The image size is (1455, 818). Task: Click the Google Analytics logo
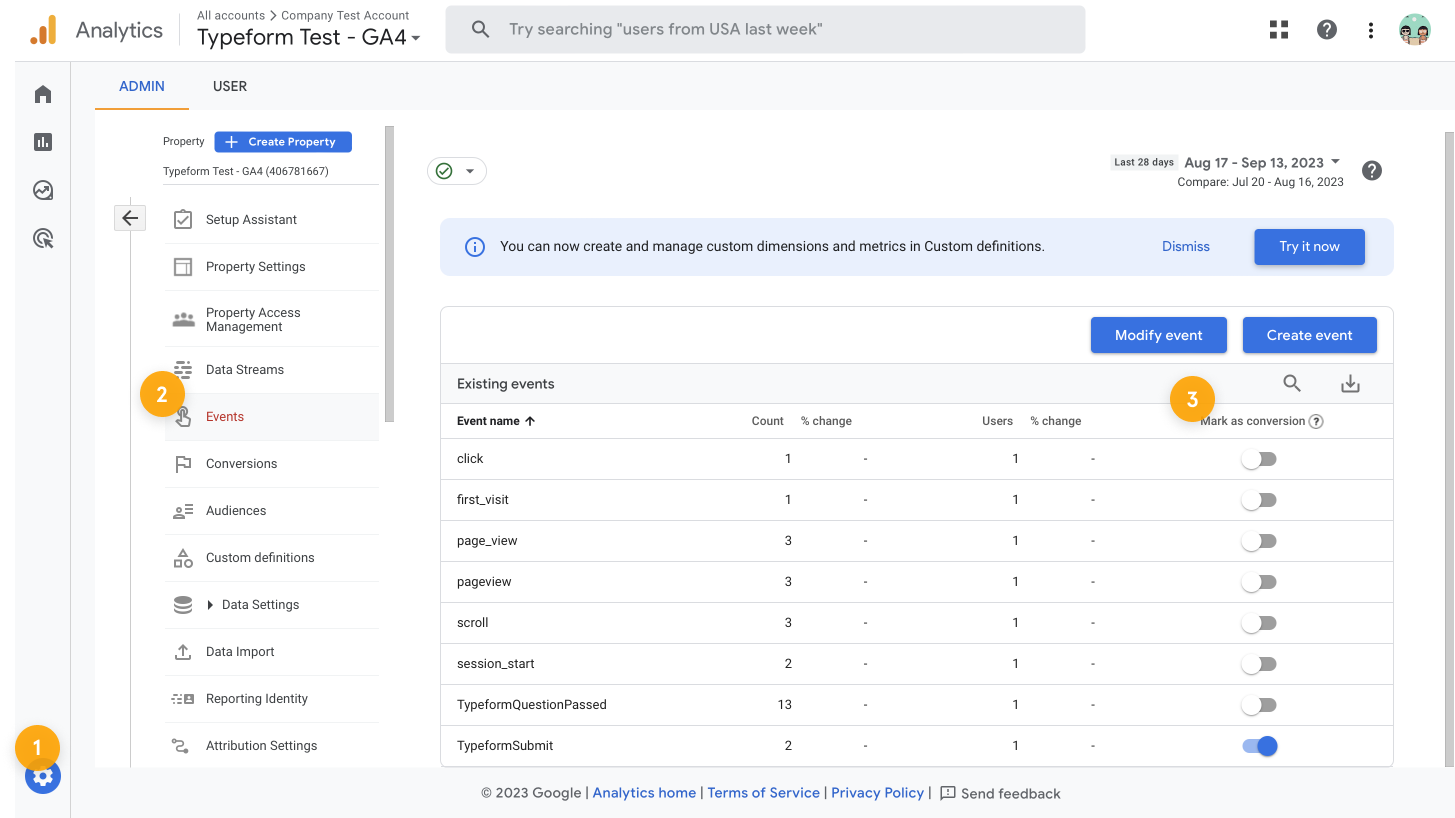pos(43,30)
